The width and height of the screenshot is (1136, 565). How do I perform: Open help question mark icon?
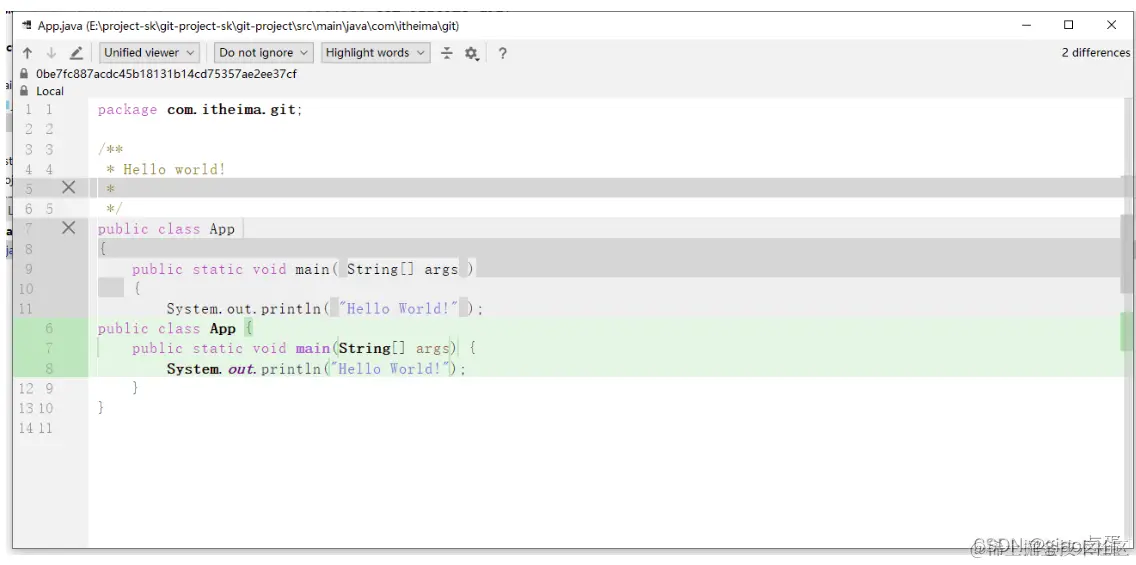[x=502, y=53]
